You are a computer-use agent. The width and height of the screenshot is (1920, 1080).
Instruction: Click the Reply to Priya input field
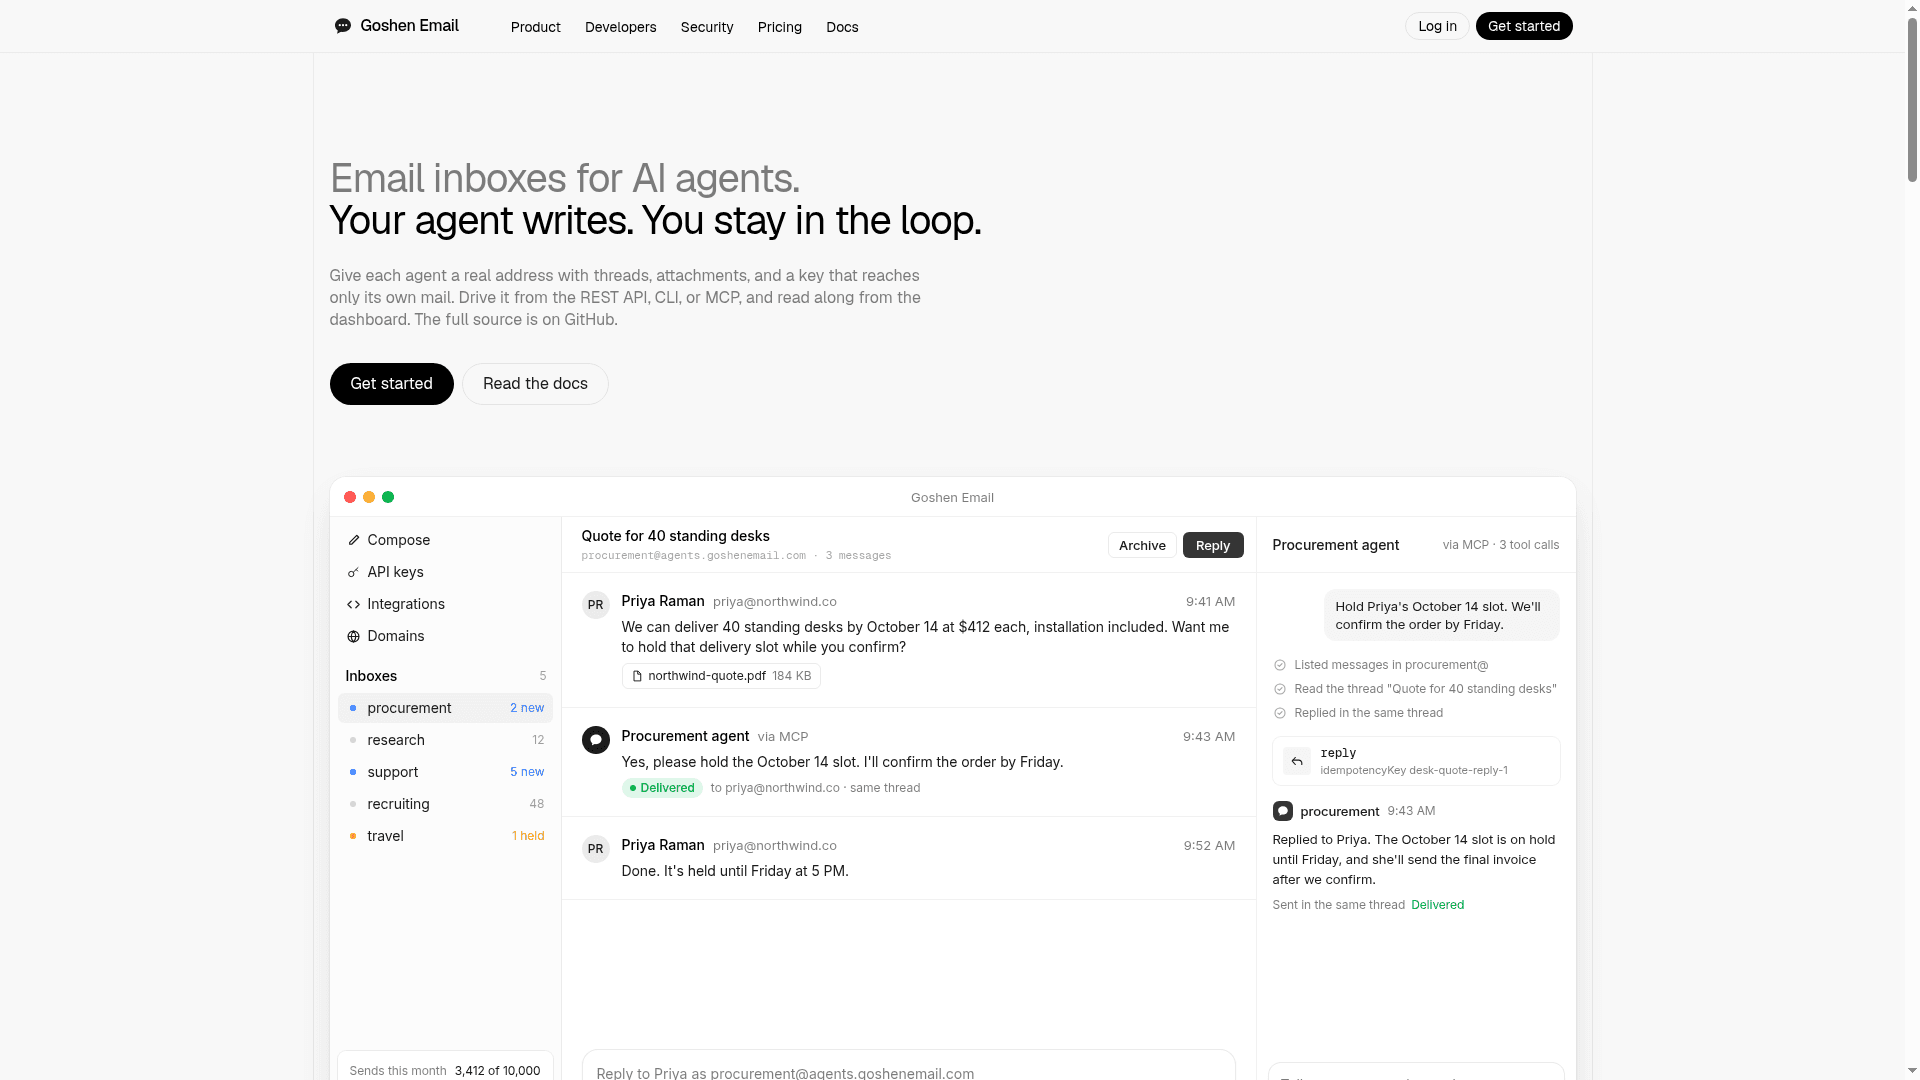coord(908,1065)
